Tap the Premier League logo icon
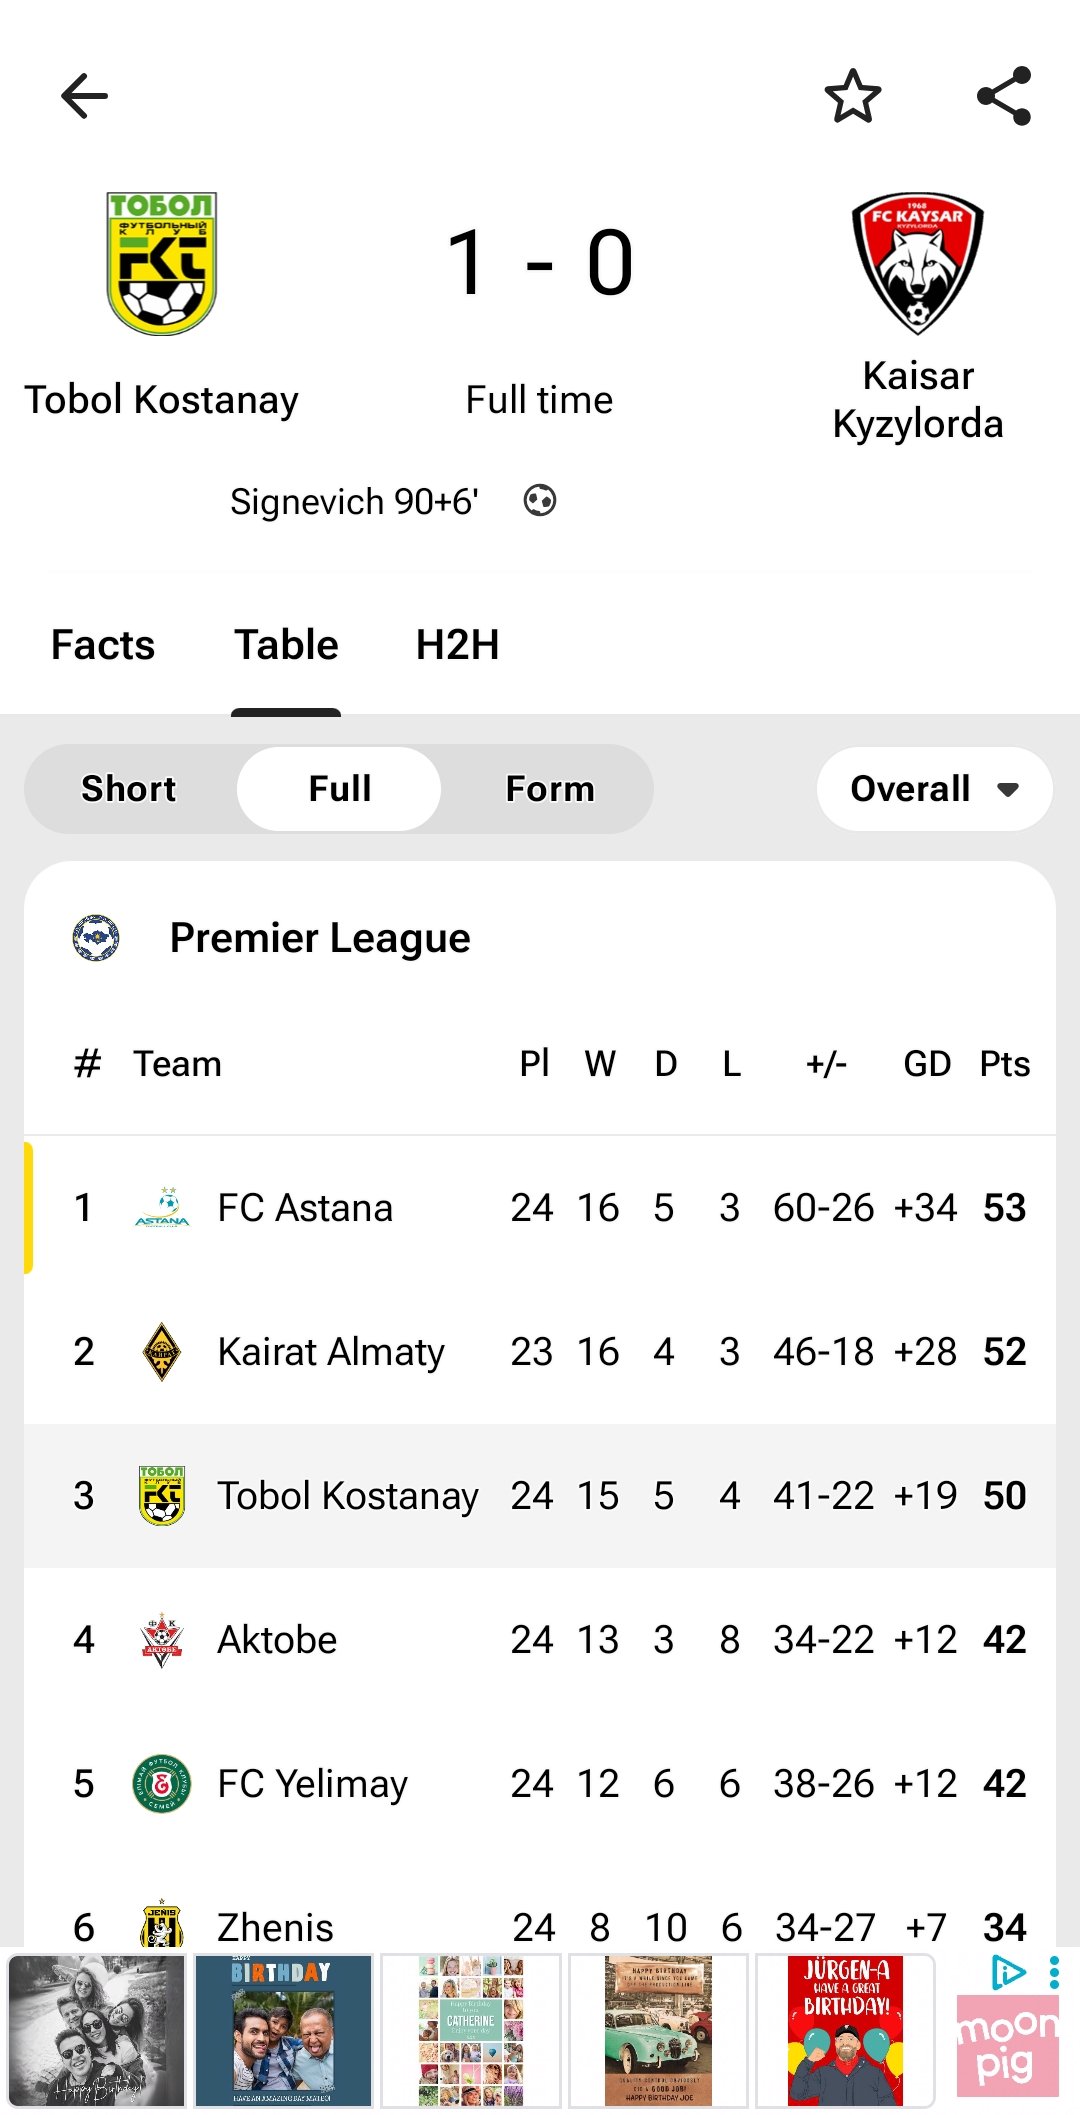 coord(96,938)
